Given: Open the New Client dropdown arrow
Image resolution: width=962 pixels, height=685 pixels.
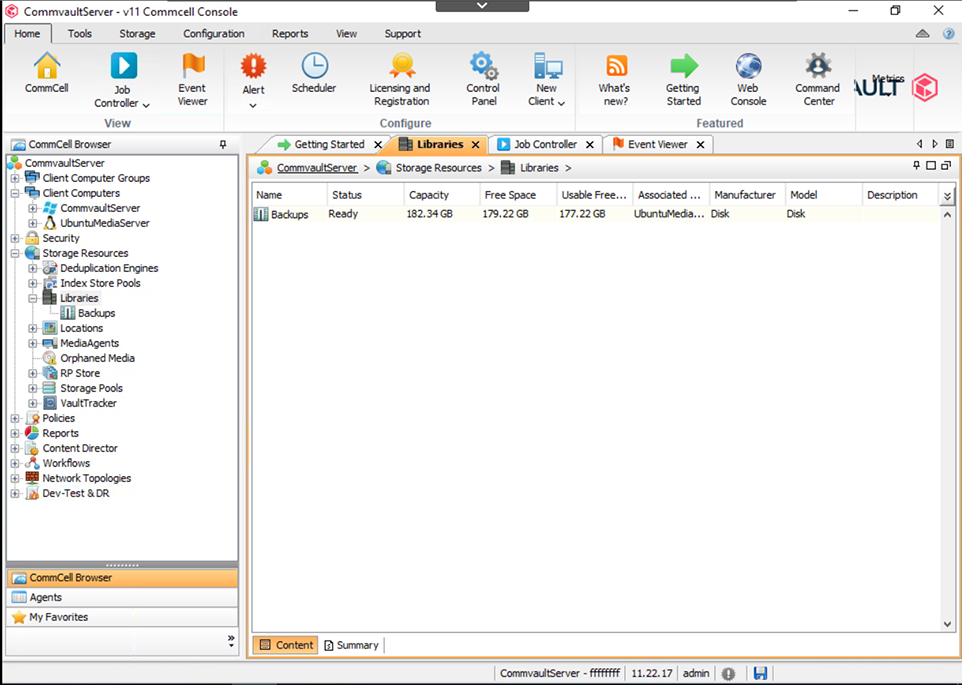Looking at the screenshot, I should 561,103.
